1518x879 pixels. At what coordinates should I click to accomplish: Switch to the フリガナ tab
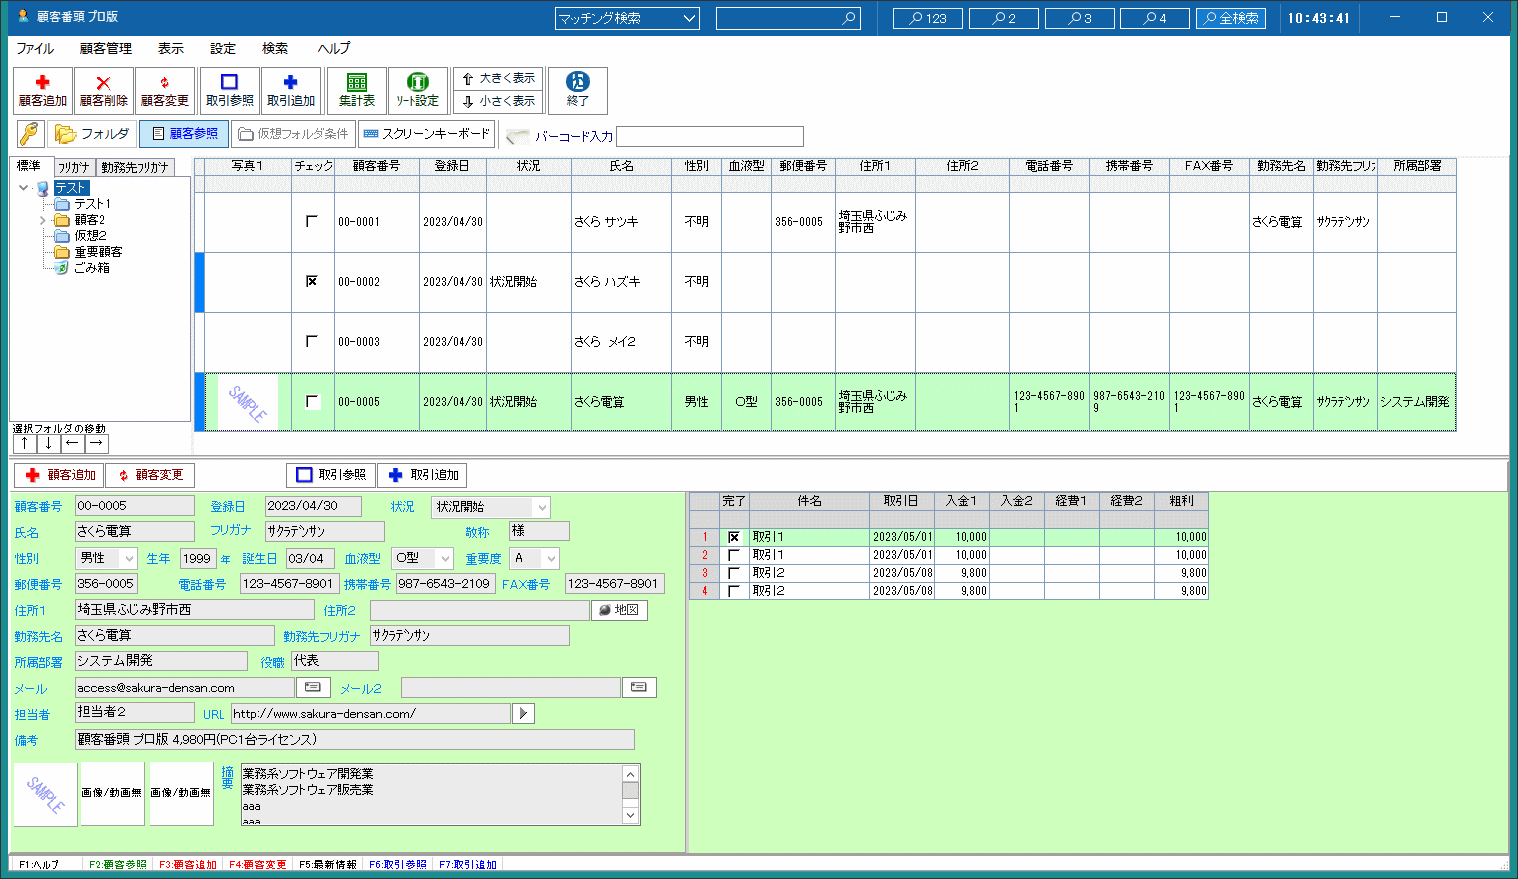point(73,167)
